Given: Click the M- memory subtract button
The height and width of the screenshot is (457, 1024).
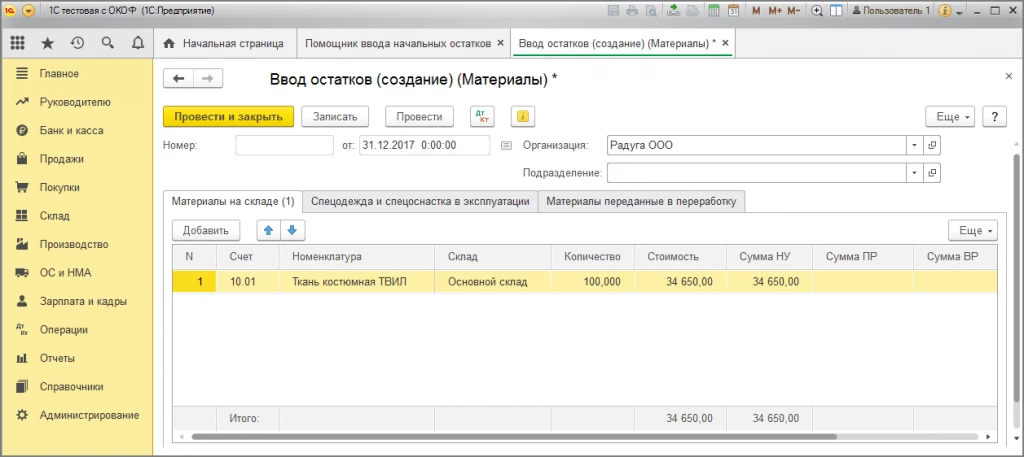Looking at the screenshot, I should [x=793, y=11].
